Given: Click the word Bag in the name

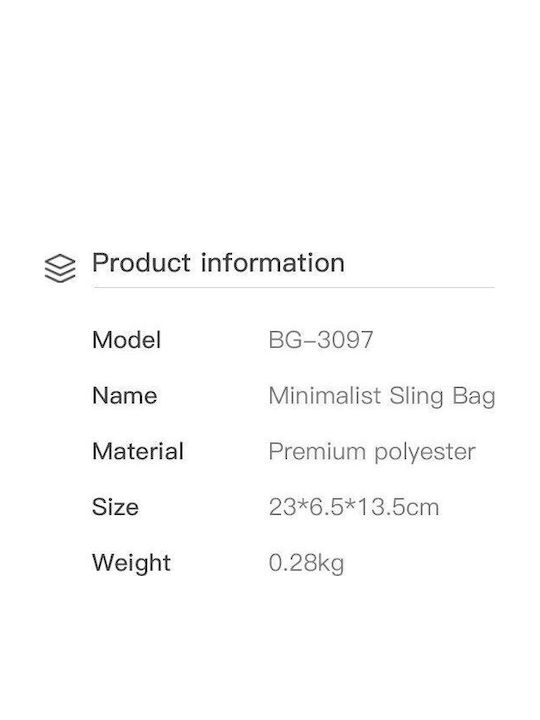Looking at the screenshot, I should point(474,397).
